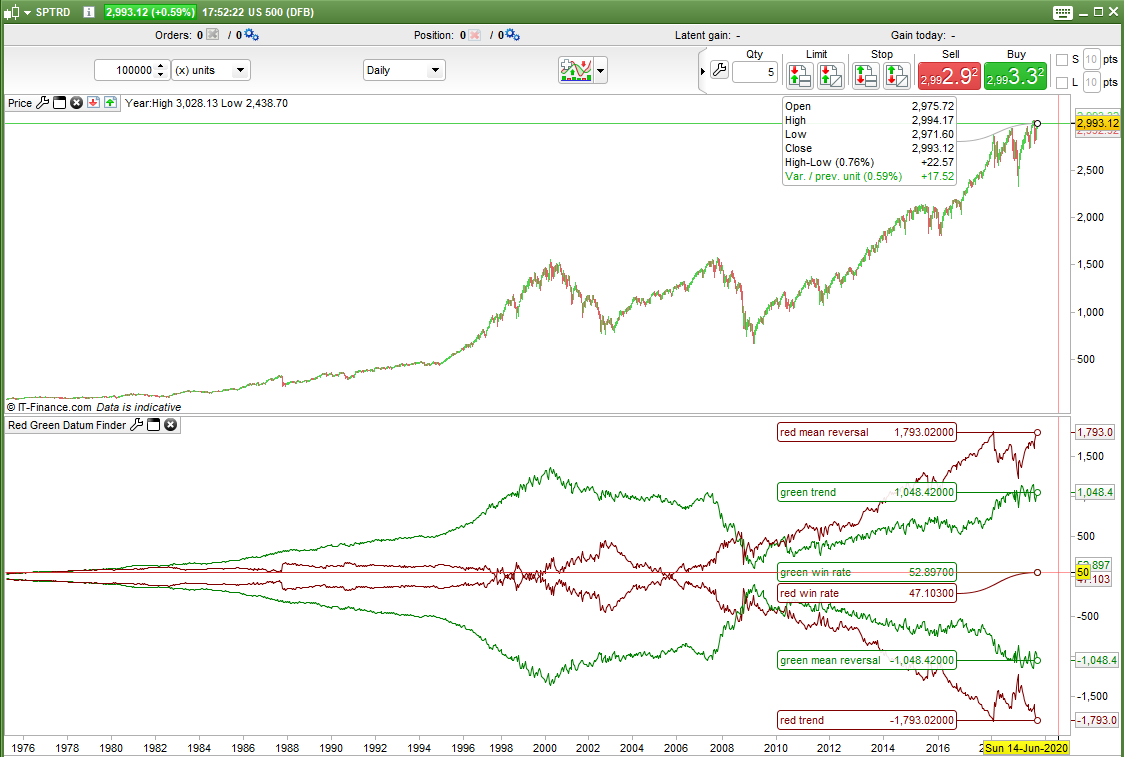
Task: Click the Close 2,993.12 row in data box
Action: [869, 148]
